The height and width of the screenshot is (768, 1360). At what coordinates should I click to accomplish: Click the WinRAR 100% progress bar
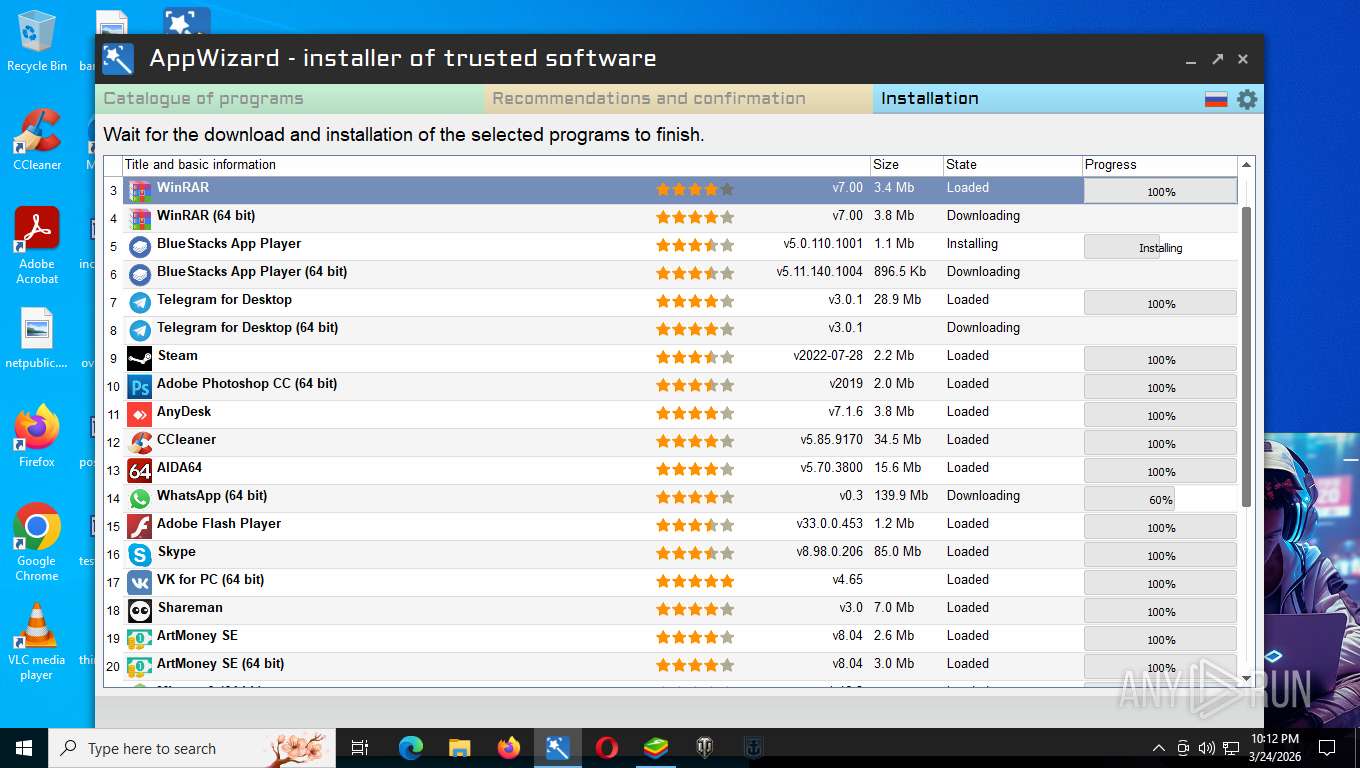click(x=1161, y=191)
